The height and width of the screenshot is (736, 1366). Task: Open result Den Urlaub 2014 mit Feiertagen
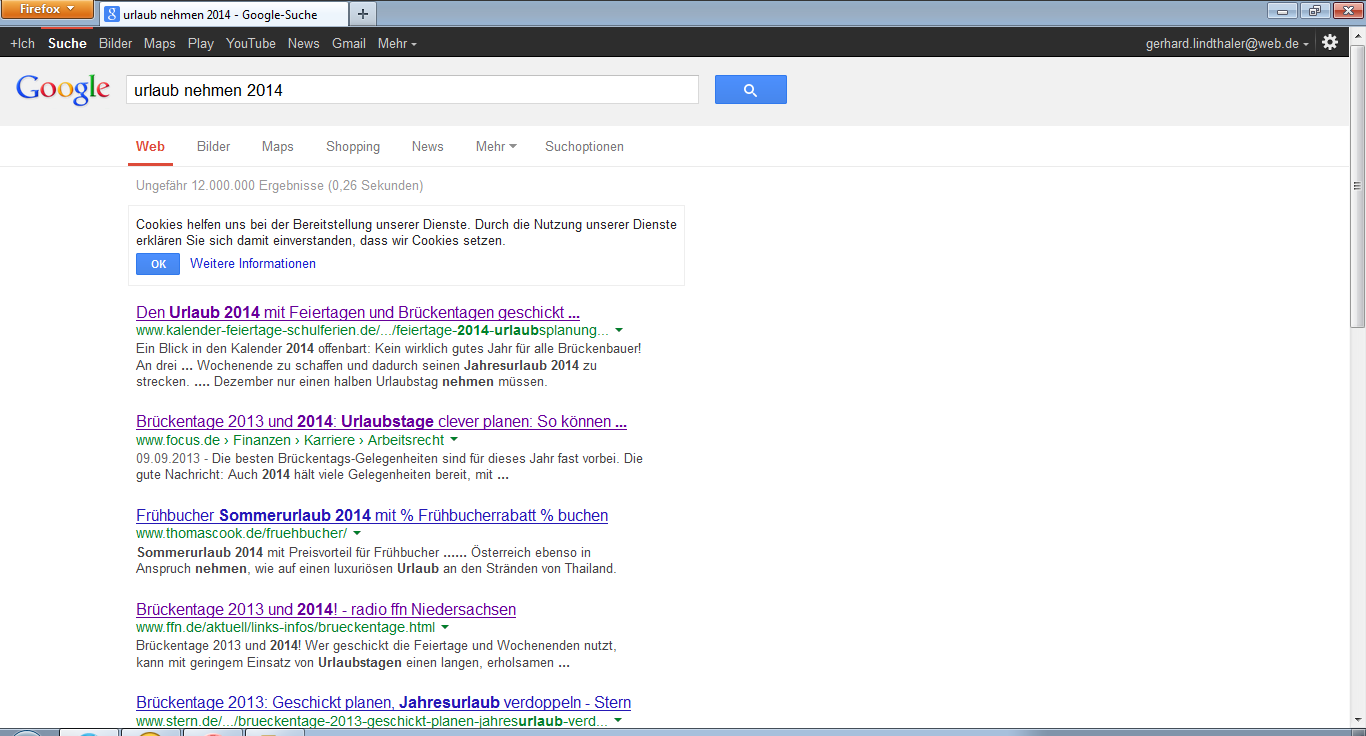pyautogui.click(x=358, y=312)
